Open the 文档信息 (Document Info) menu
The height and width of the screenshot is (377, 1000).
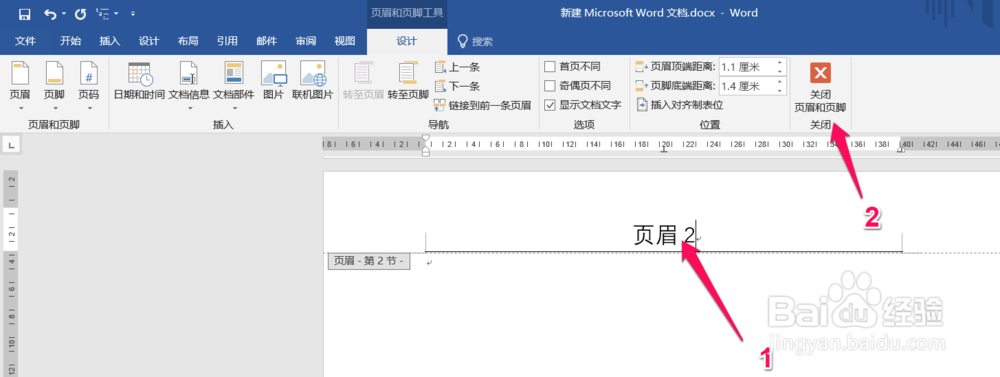coord(189,86)
